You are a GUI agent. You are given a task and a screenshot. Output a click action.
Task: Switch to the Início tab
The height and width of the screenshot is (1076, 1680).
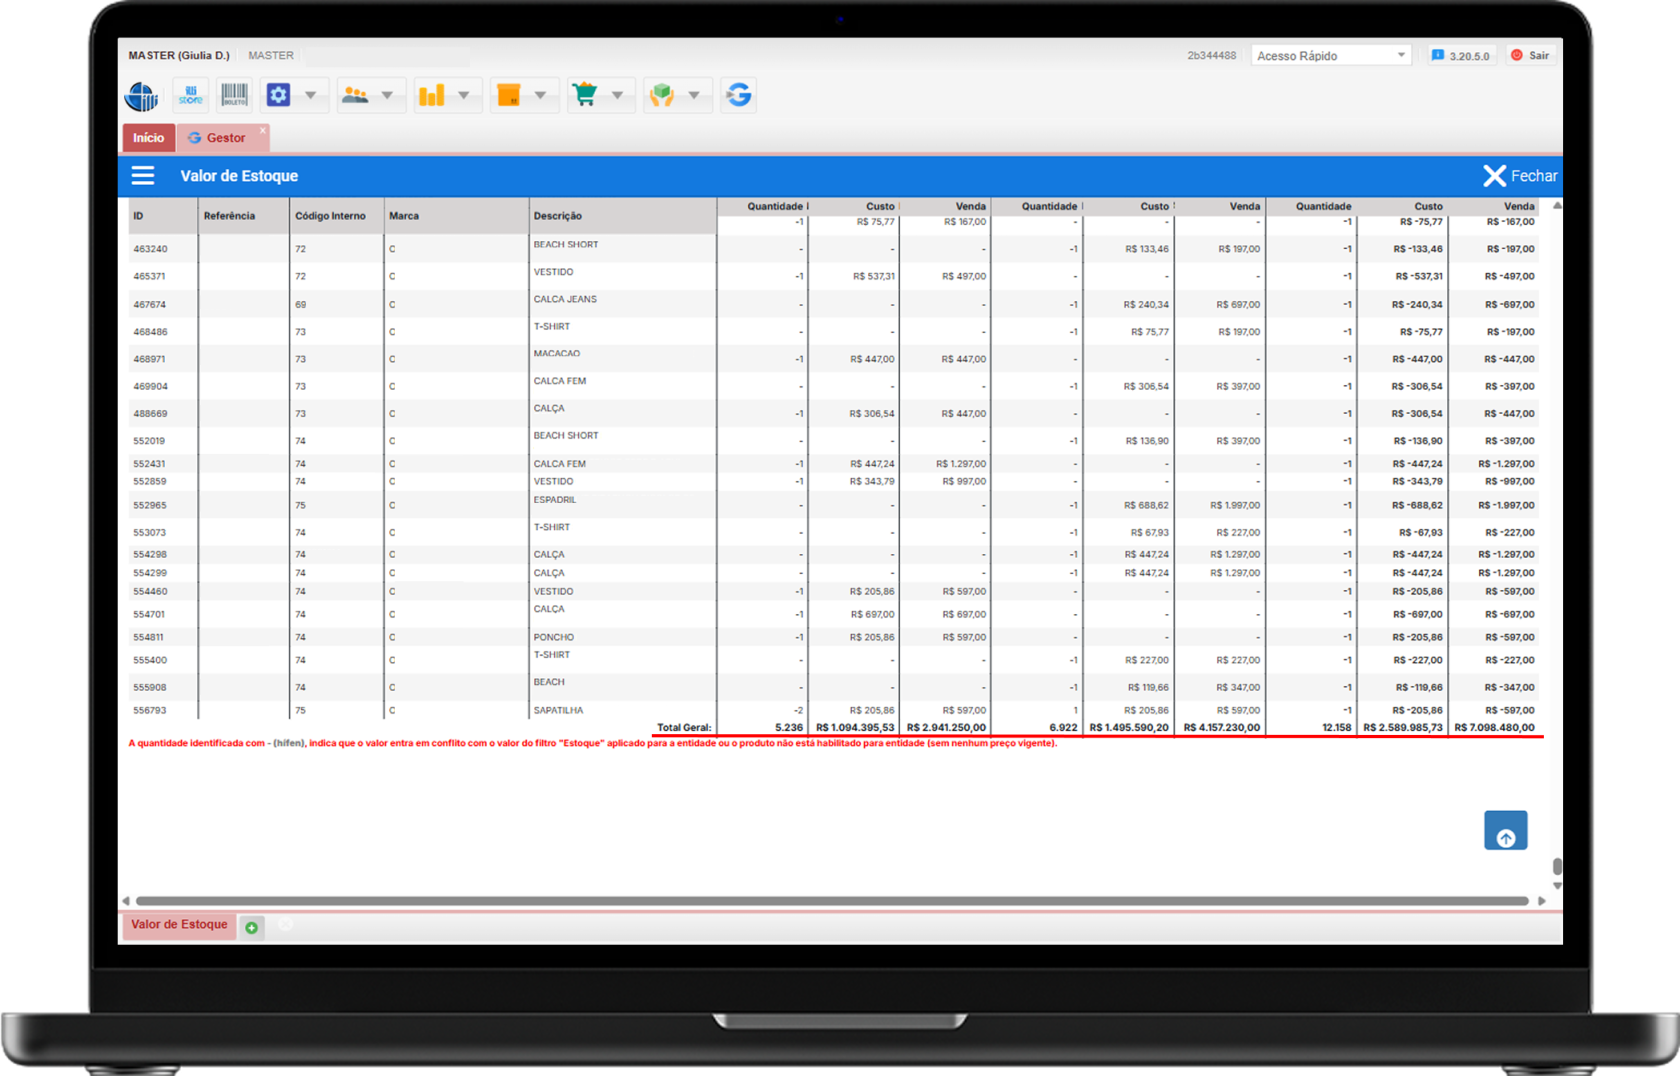[148, 138]
